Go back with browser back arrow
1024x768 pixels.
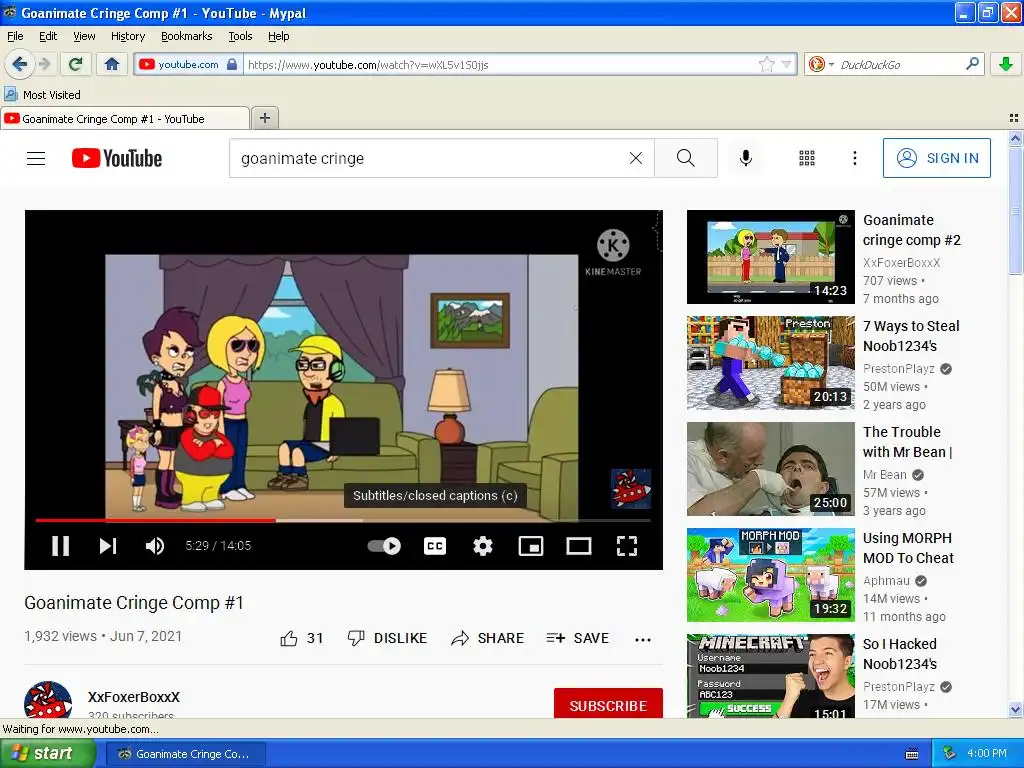[x=19, y=64]
